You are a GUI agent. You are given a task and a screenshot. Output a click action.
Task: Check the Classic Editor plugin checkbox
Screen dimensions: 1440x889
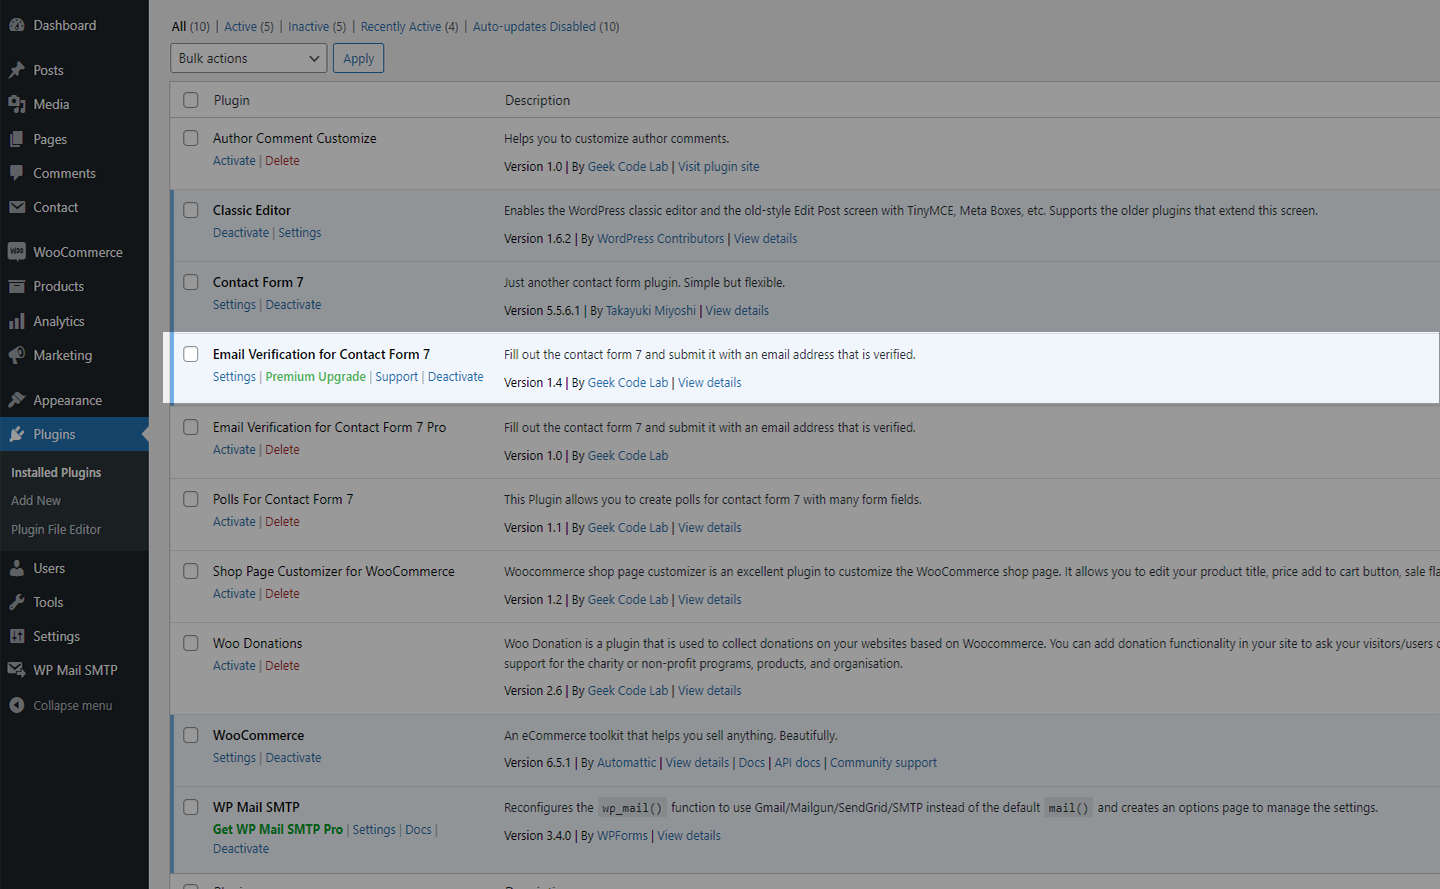[x=191, y=210]
